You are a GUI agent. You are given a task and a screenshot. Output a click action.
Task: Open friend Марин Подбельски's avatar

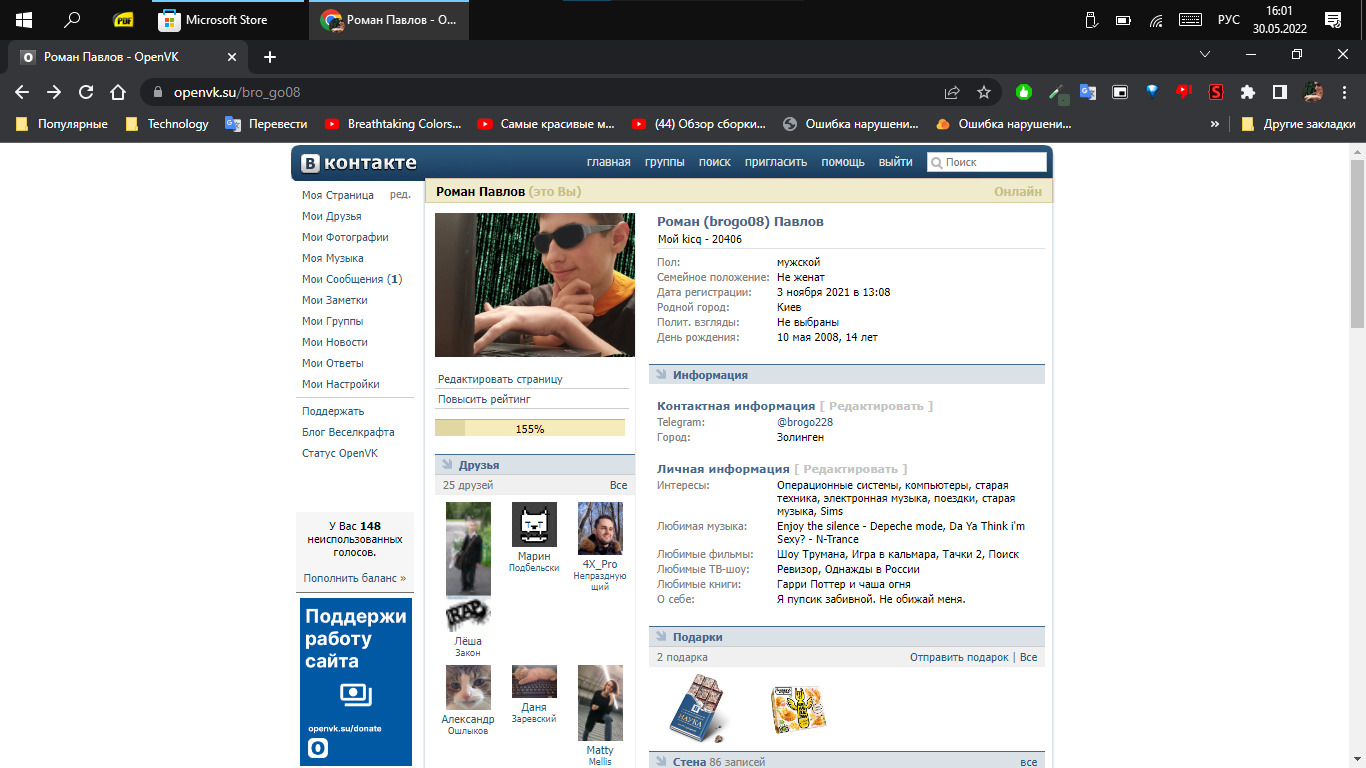(x=534, y=524)
